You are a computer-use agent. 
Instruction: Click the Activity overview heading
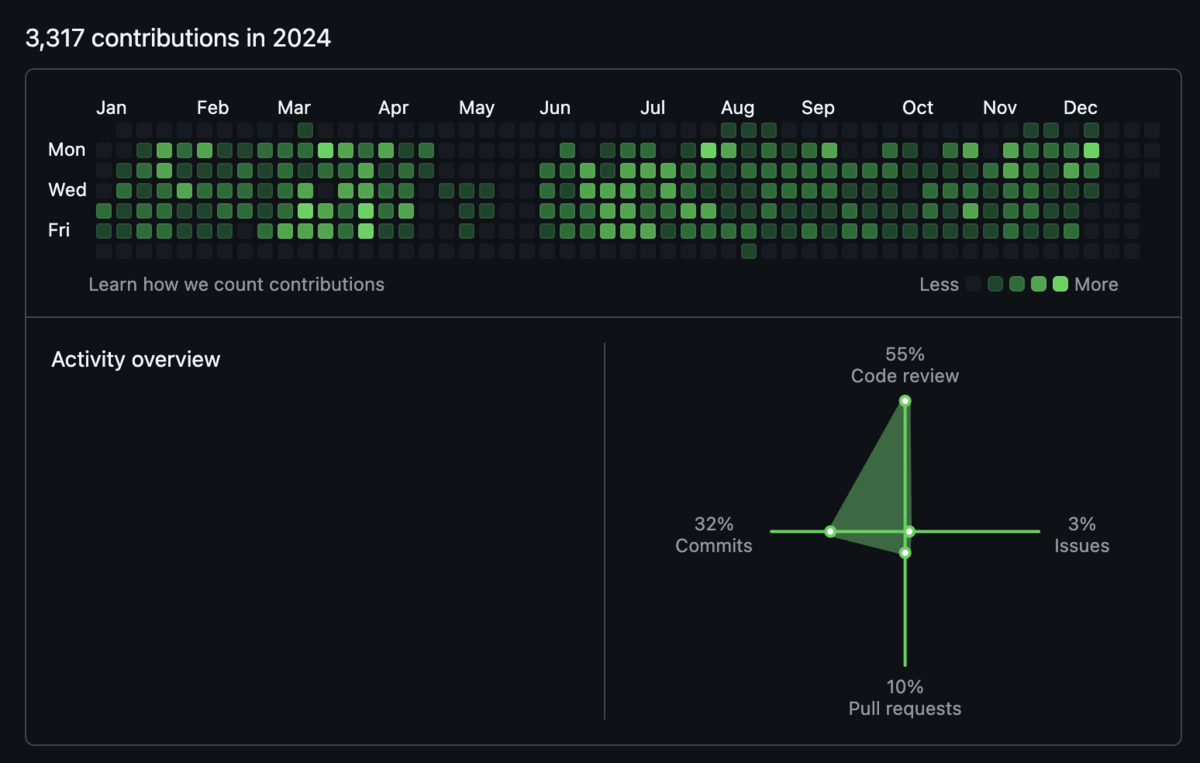(136, 359)
